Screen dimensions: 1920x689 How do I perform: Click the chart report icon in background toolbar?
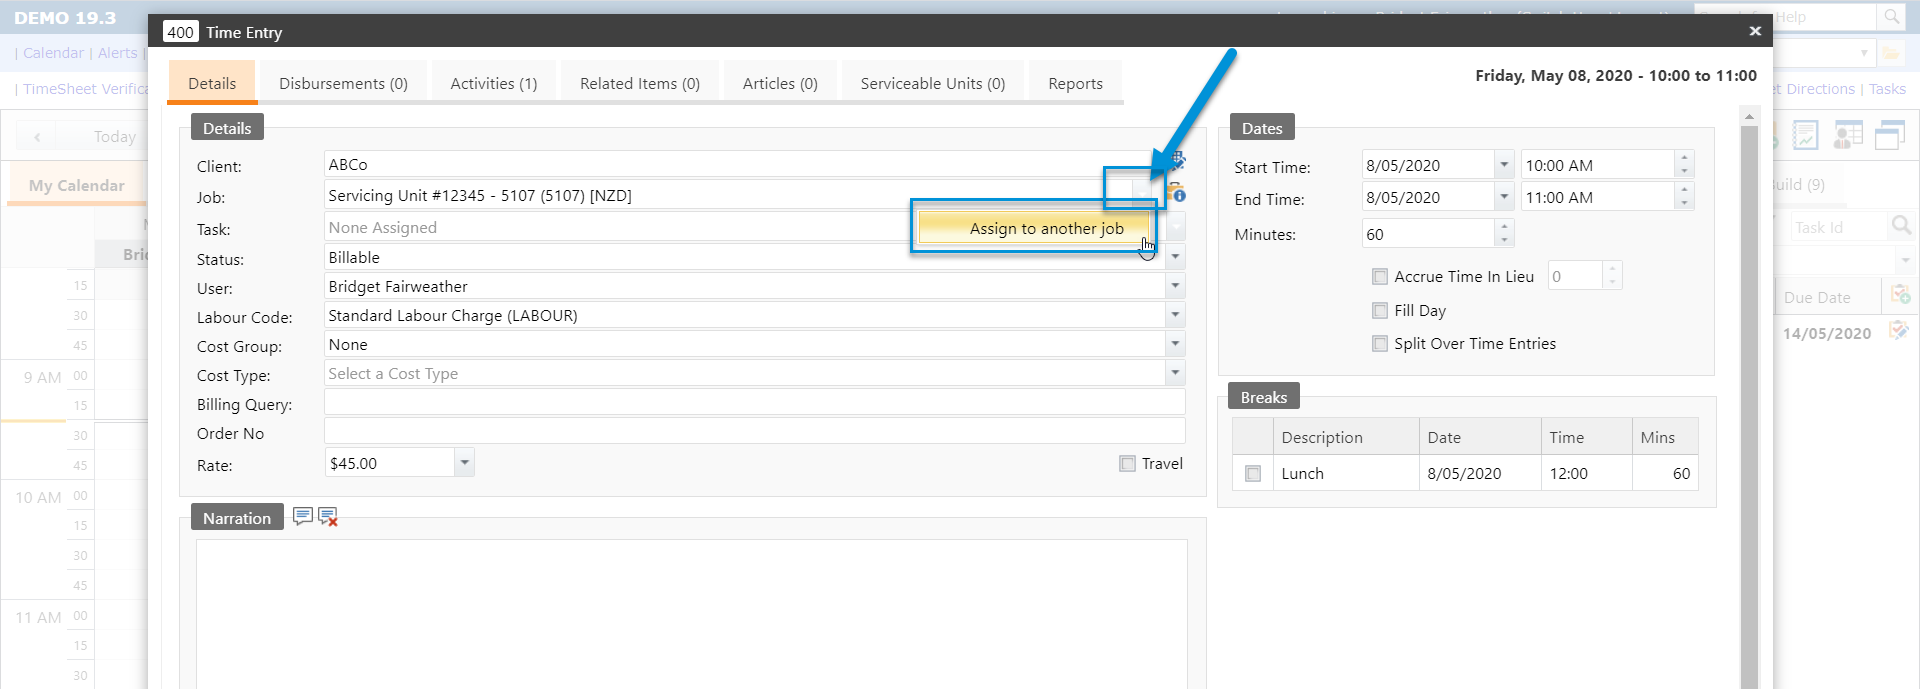1805,135
